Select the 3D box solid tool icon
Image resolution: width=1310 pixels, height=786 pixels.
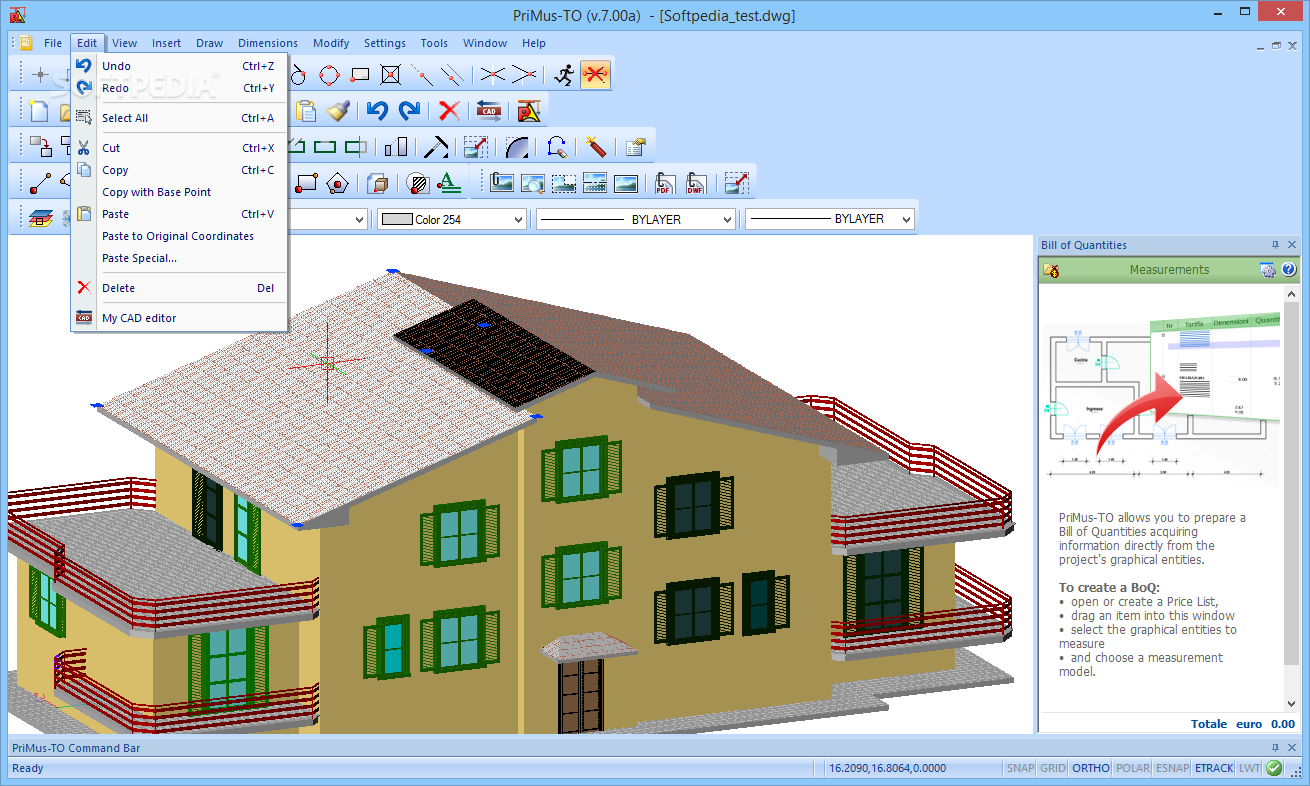(378, 183)
